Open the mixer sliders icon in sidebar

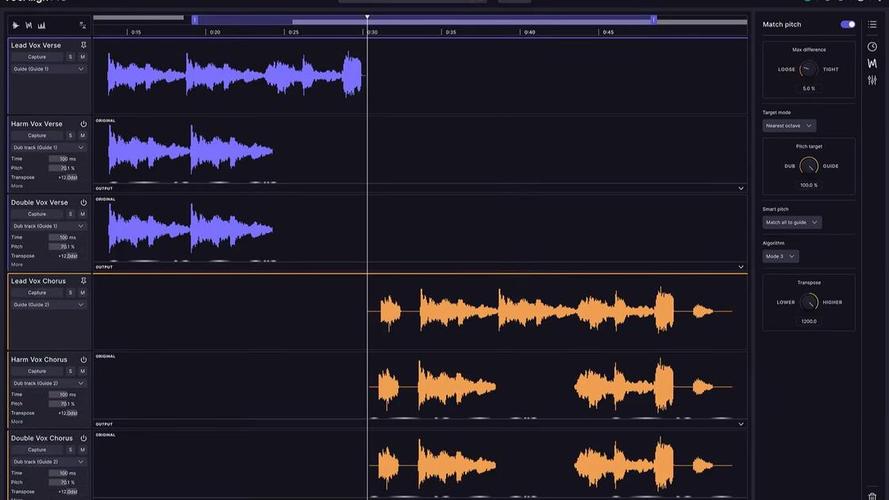872,80
